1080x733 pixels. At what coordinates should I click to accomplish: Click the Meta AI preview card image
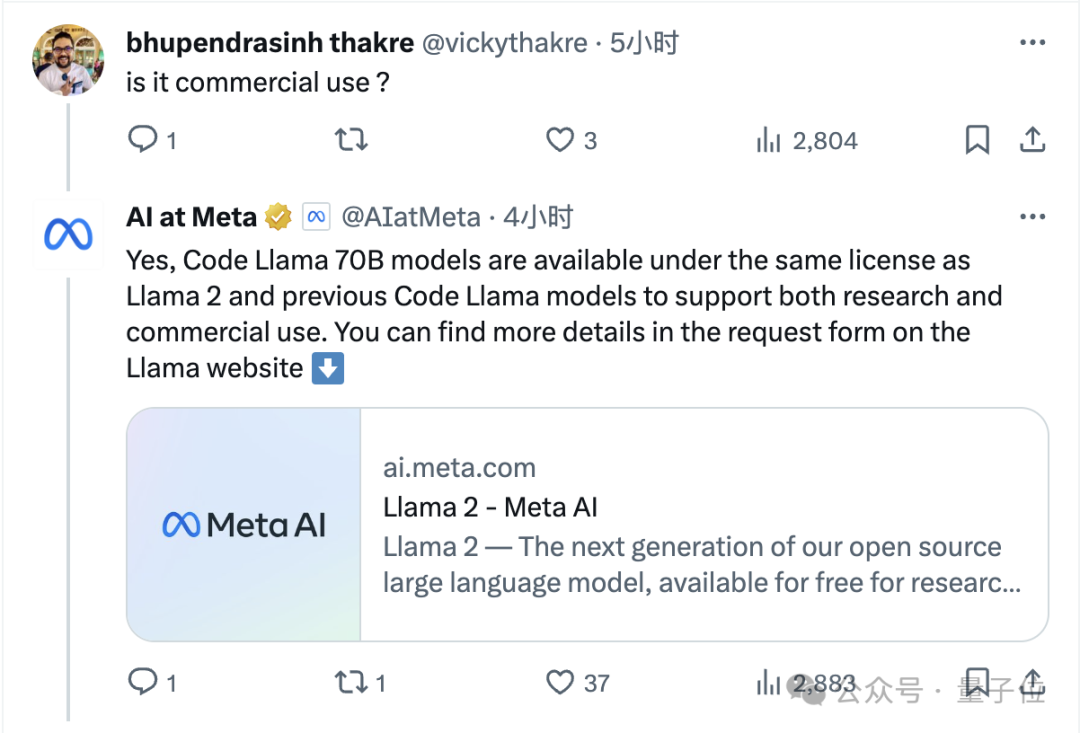coord(243,524)
